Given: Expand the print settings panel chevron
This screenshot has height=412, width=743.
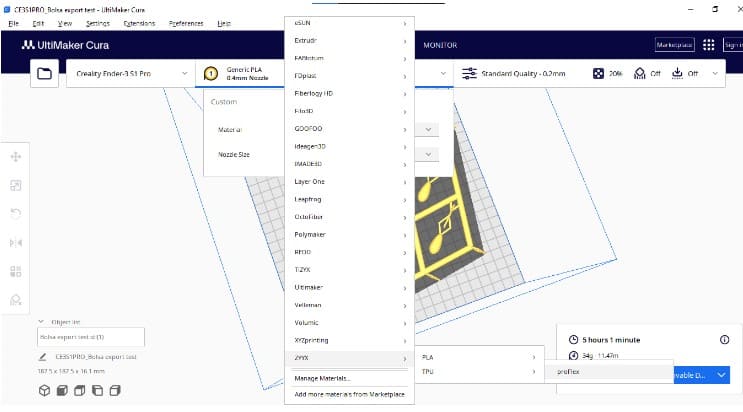Looking at the screenshot, I should (715, 73).
